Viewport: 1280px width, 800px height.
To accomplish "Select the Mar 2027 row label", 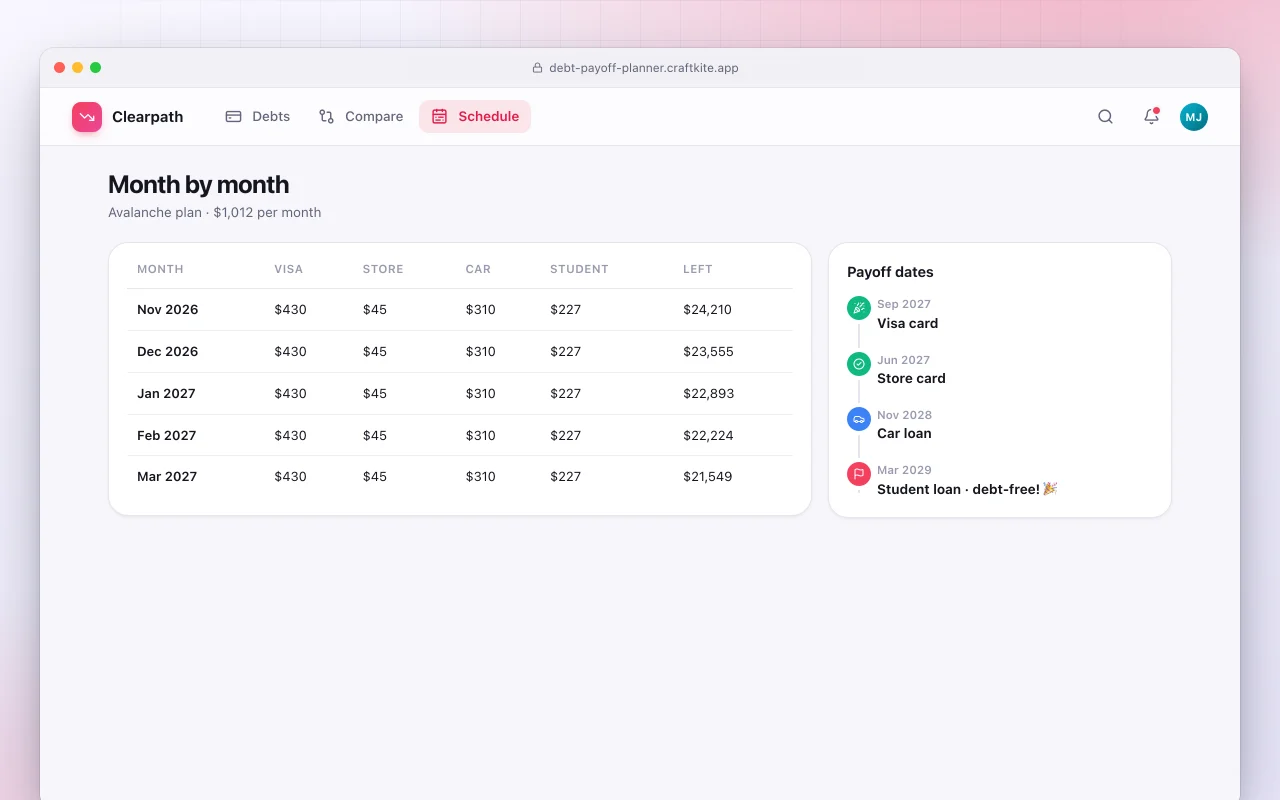I will point(167,477).
